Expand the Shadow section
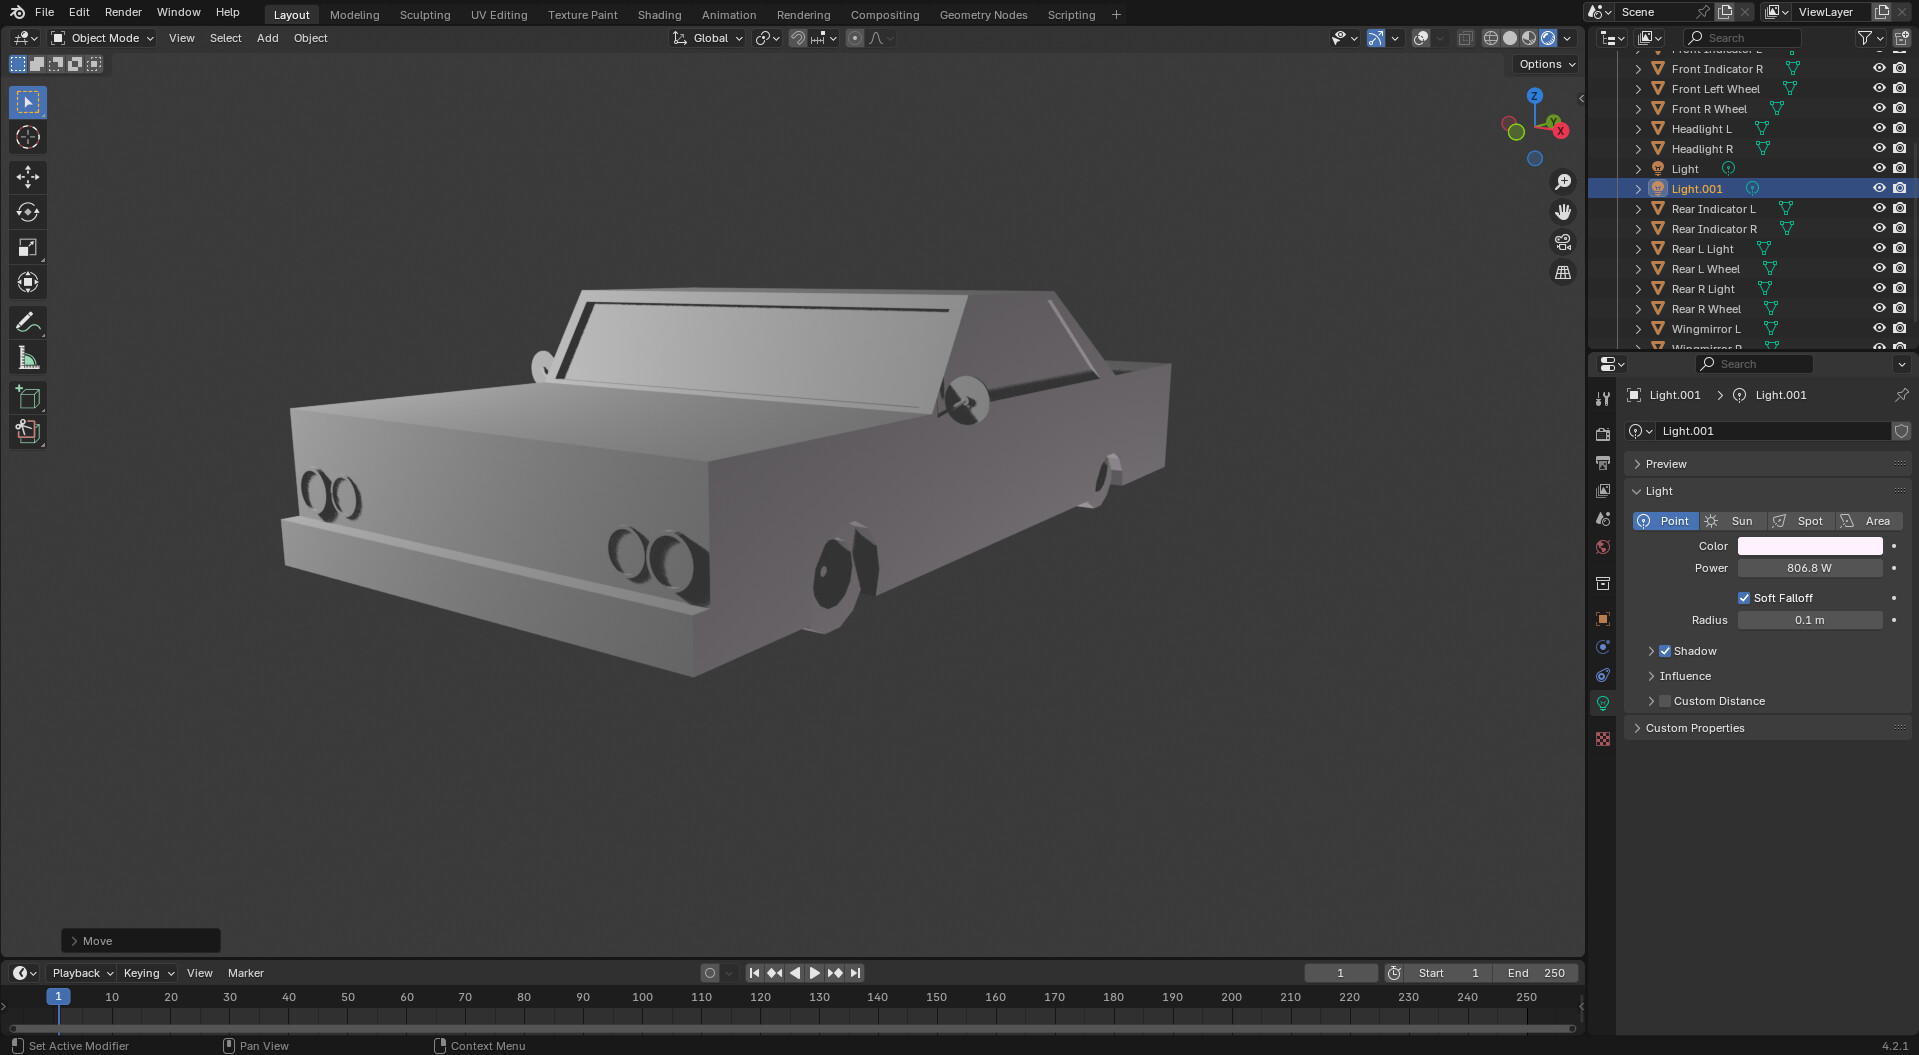Viewport: 1919px width, 1055px height. tap(1650, 650)
